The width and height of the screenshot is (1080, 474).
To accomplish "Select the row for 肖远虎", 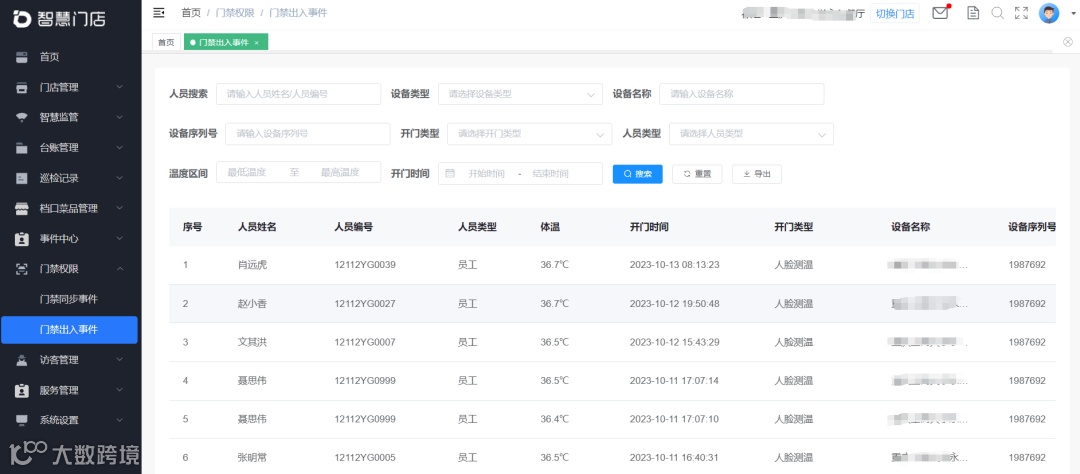I will click(612, 265).
